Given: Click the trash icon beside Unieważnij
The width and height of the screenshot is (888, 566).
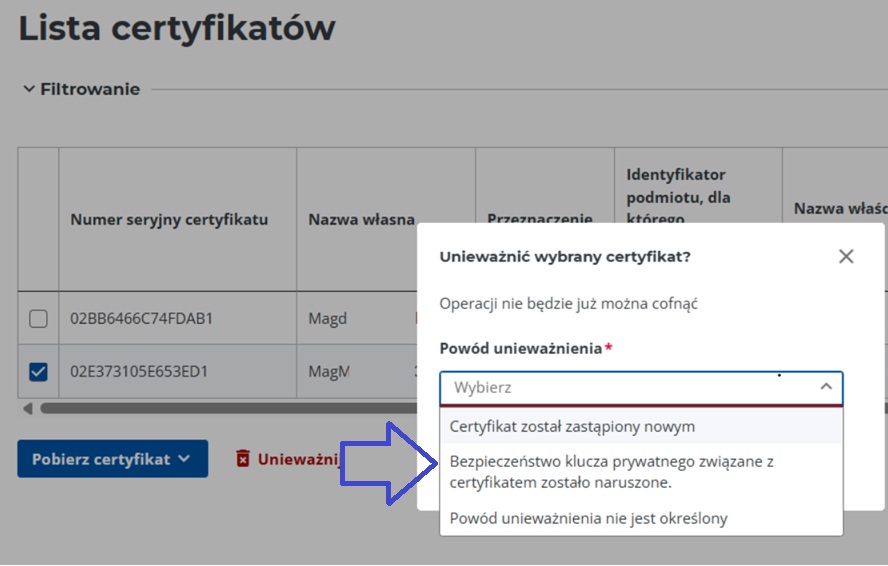Looking at the screenshot, I should coord(243,459).
